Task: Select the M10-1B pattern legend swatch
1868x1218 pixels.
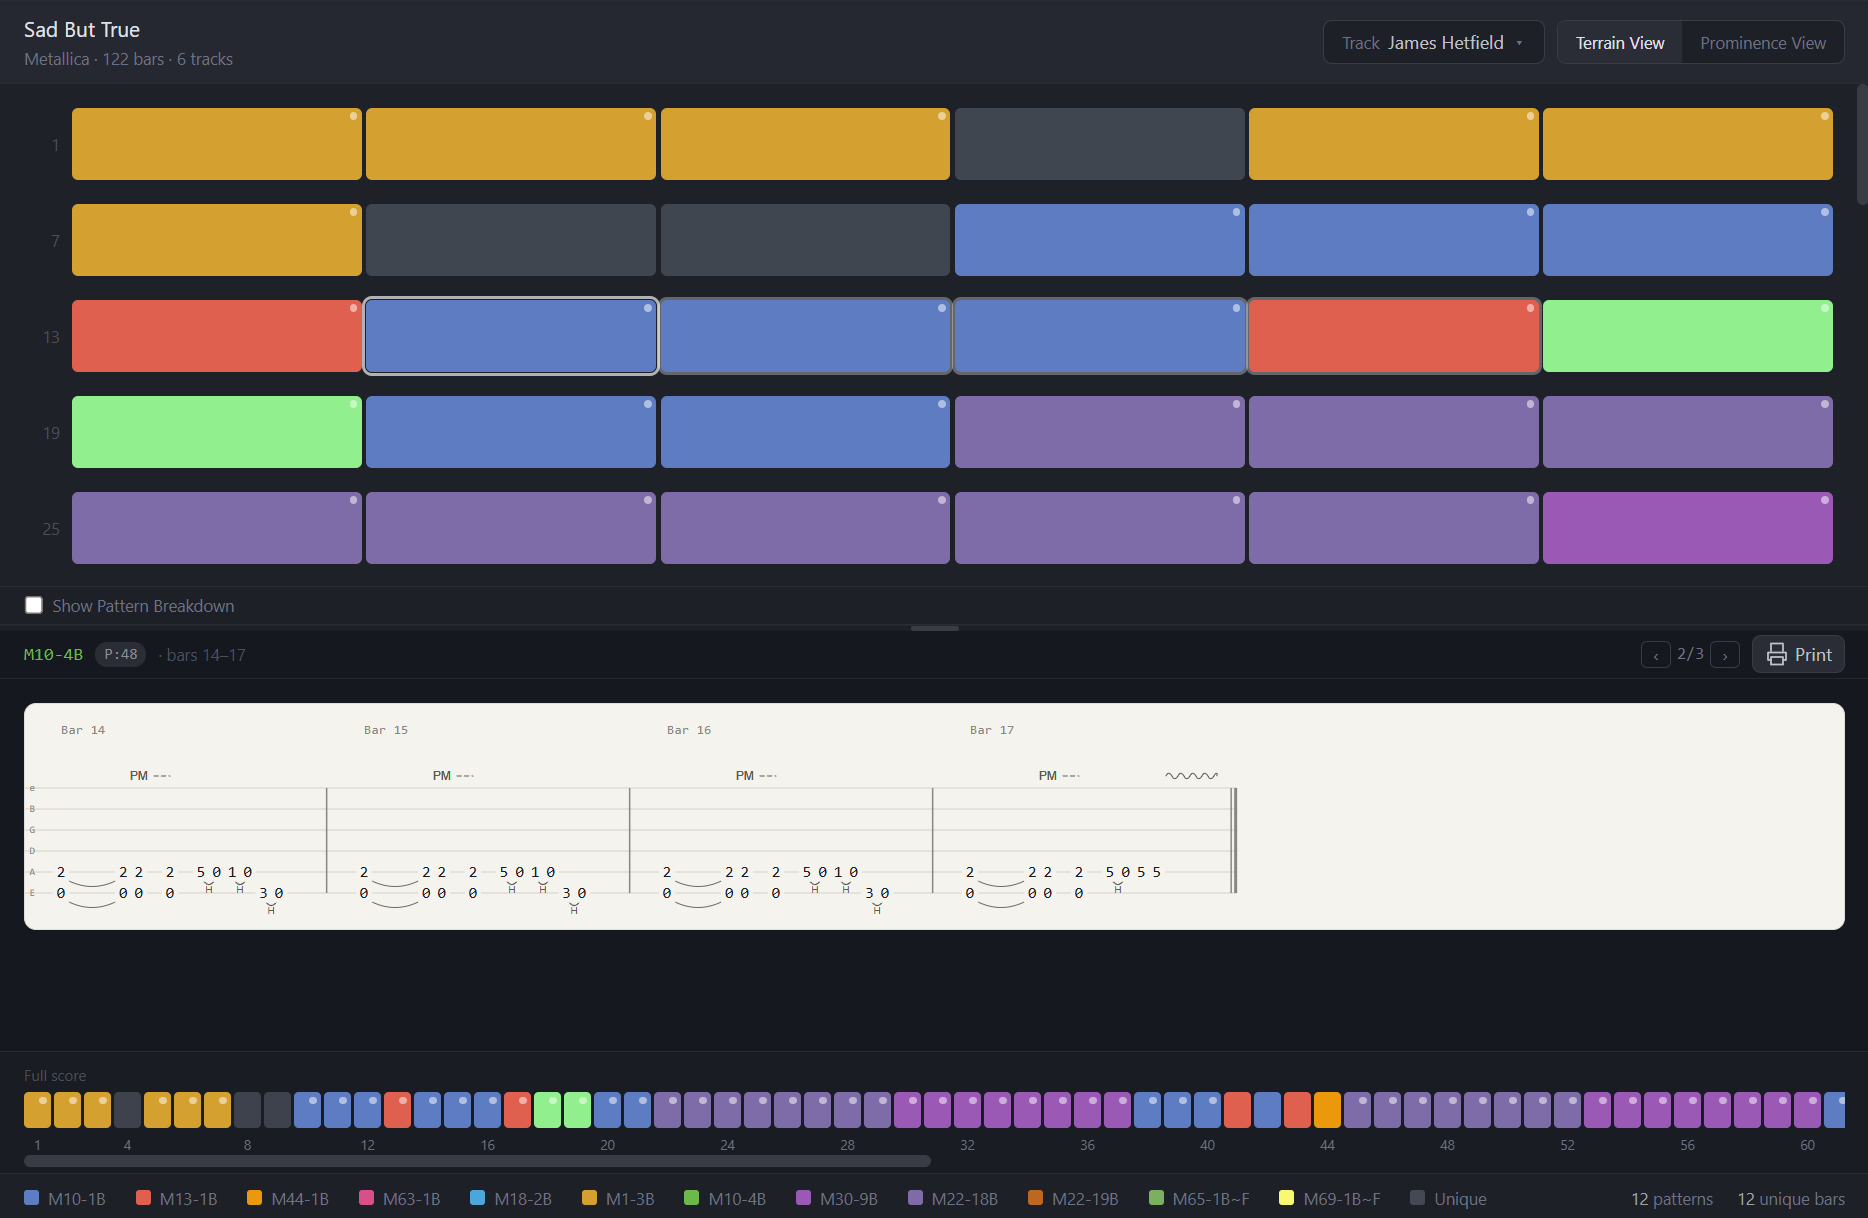Action: click(x=31, y=1197)
